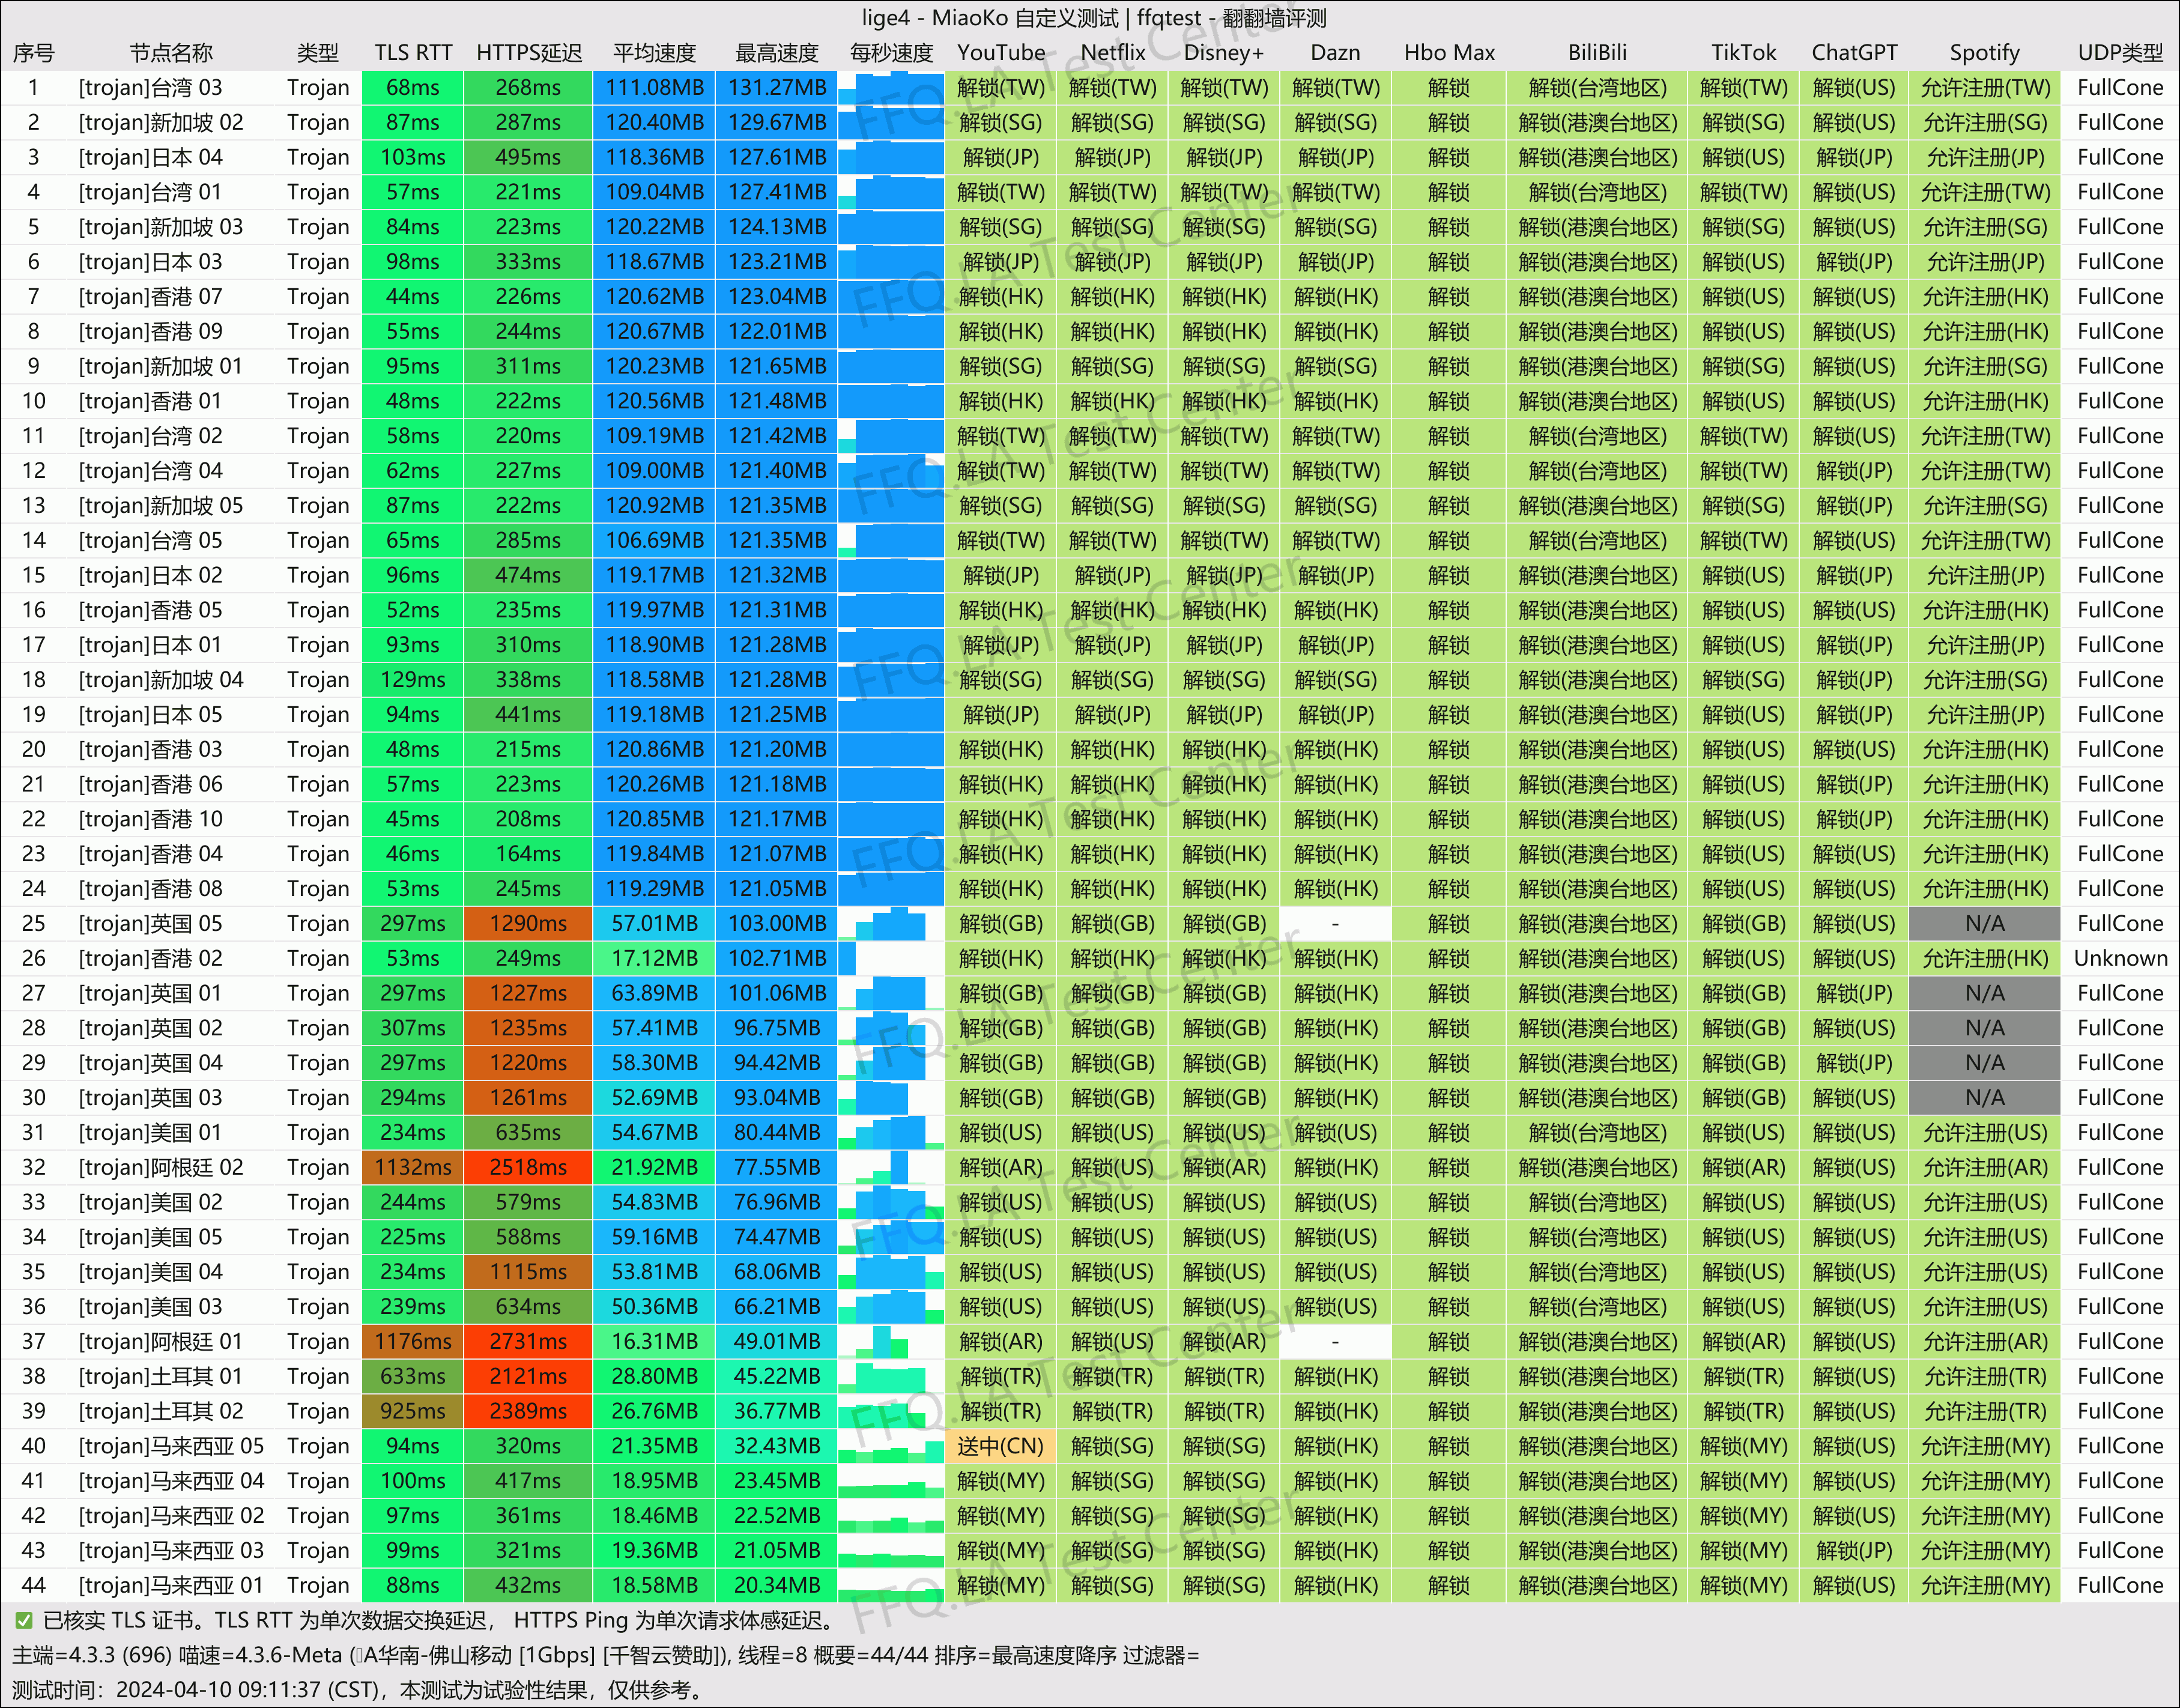Click the 131.27MB max speed cell

coord(777,88)
